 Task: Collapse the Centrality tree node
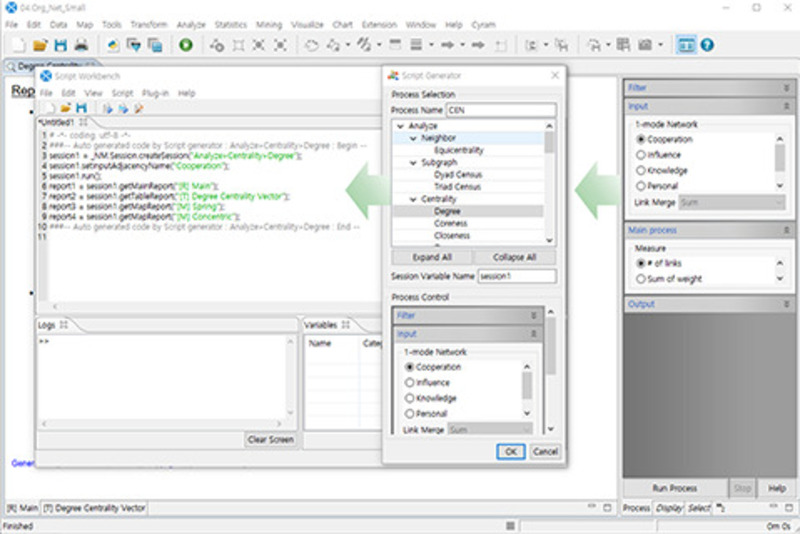point(414,199)
